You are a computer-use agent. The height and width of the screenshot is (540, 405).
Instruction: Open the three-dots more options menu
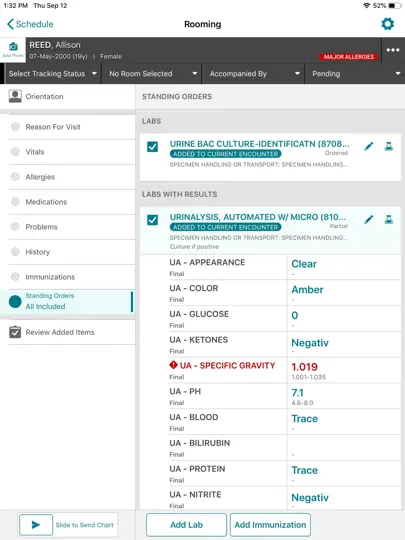[393, 50]
